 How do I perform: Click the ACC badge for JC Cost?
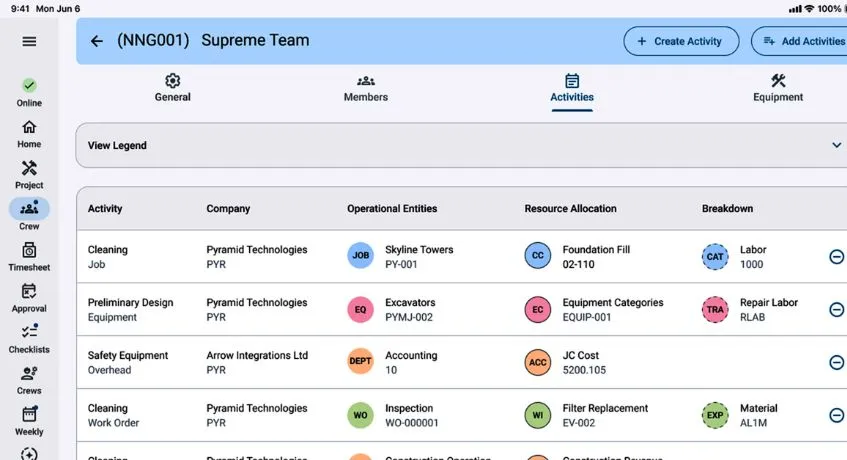click(x=537, y=362)
